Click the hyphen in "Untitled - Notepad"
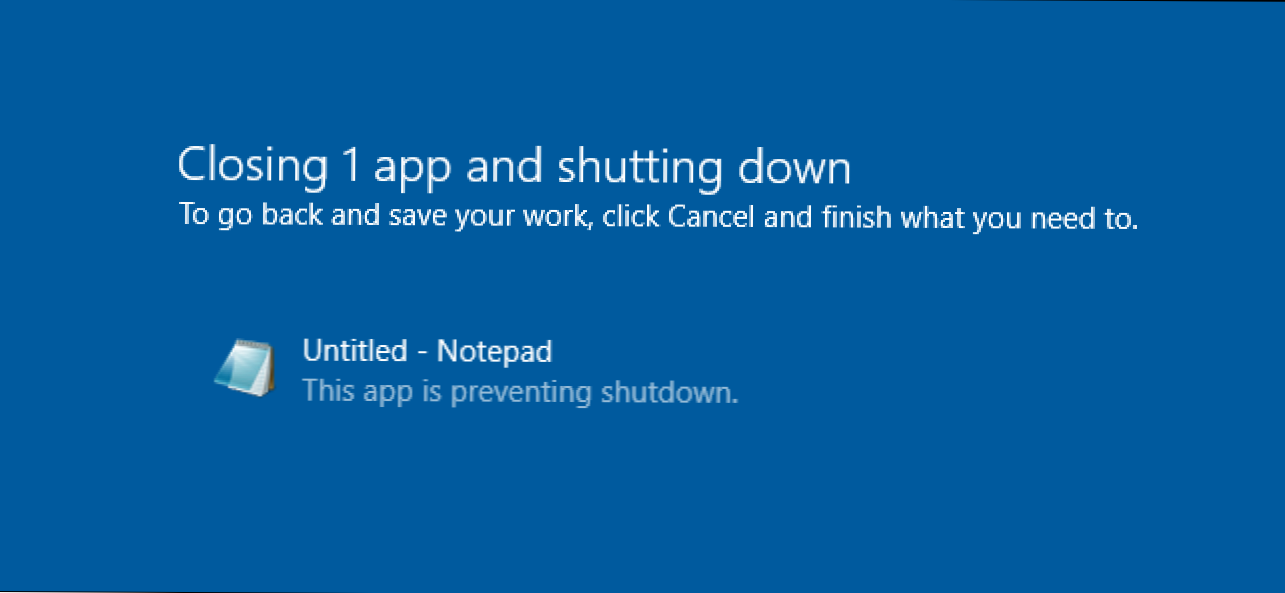Viewport: 1285px width, 593px height. [423, 353]
